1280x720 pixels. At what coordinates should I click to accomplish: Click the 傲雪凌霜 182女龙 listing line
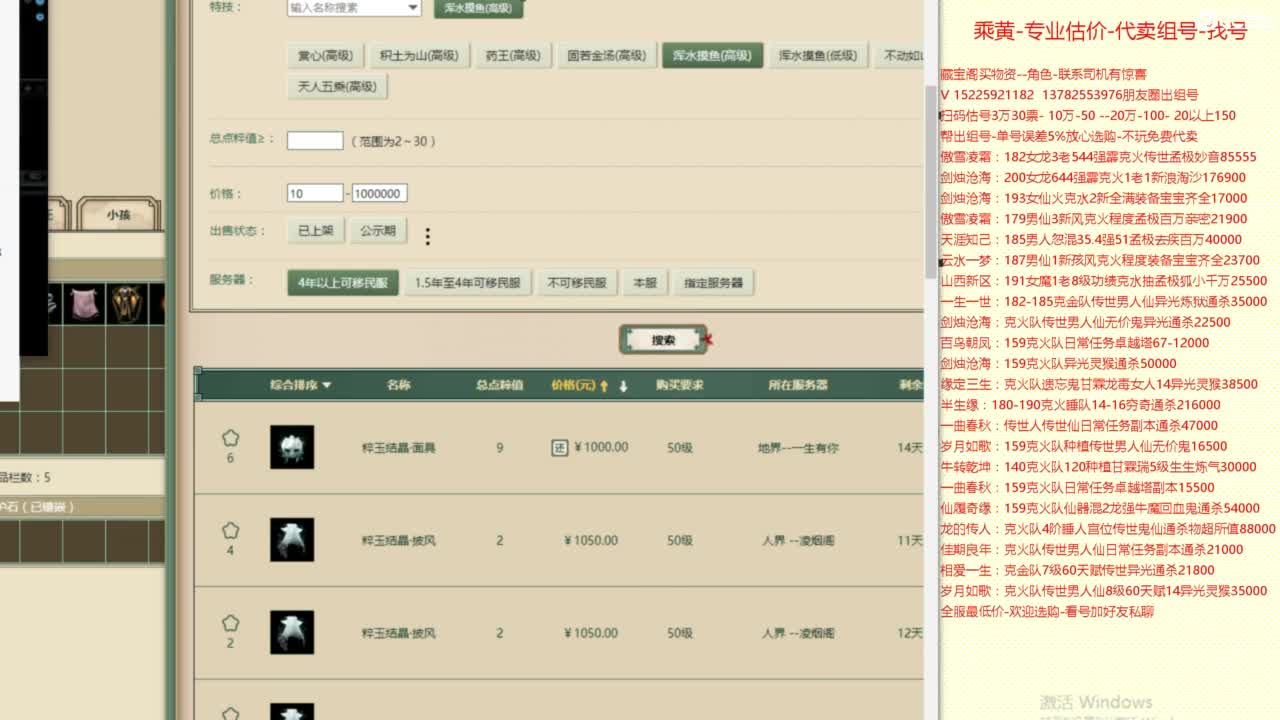click(1098, 157)
